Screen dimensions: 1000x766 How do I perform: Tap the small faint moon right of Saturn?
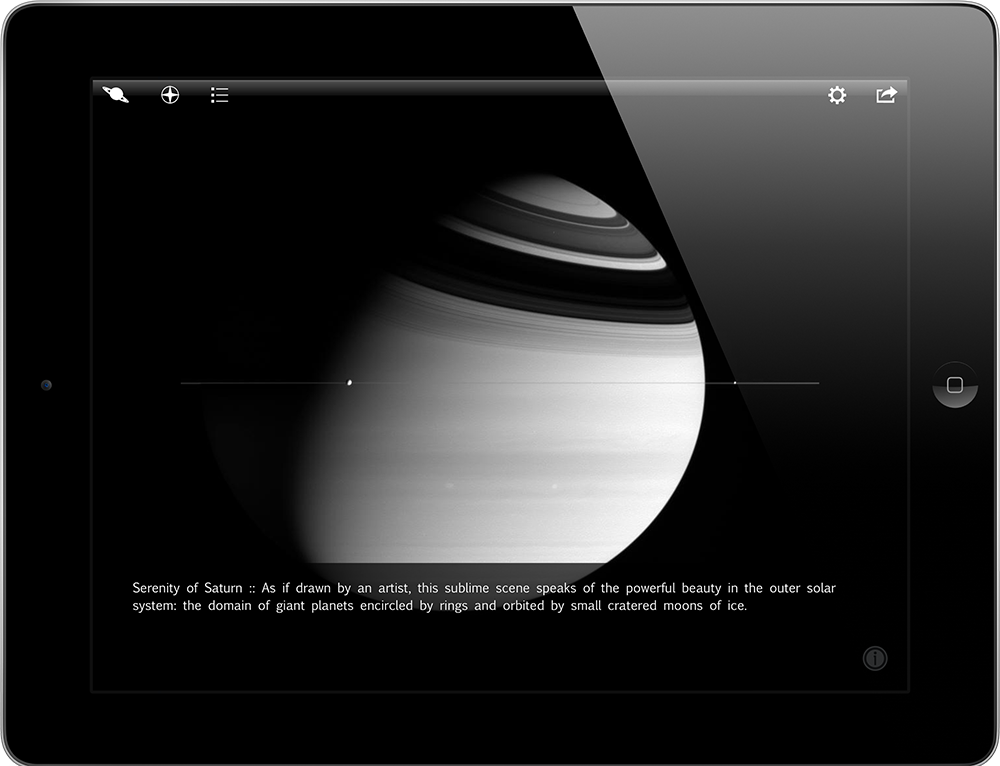pyautogui.click(x=735, y=383)
